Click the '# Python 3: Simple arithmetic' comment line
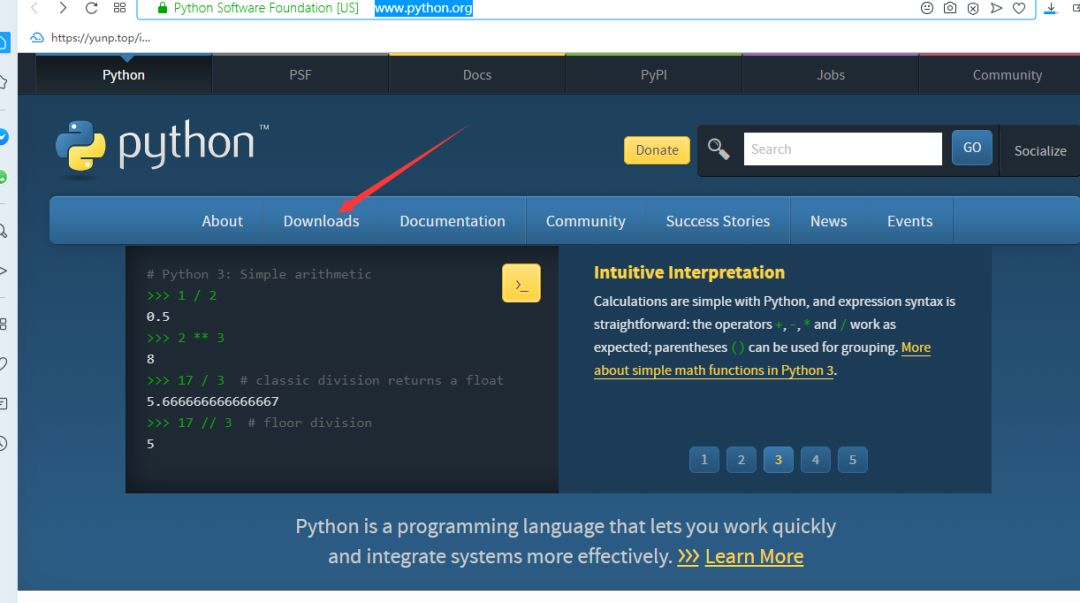Viewport: 1080px width, 603px height. pyautogui.click(x=259, y=274)
